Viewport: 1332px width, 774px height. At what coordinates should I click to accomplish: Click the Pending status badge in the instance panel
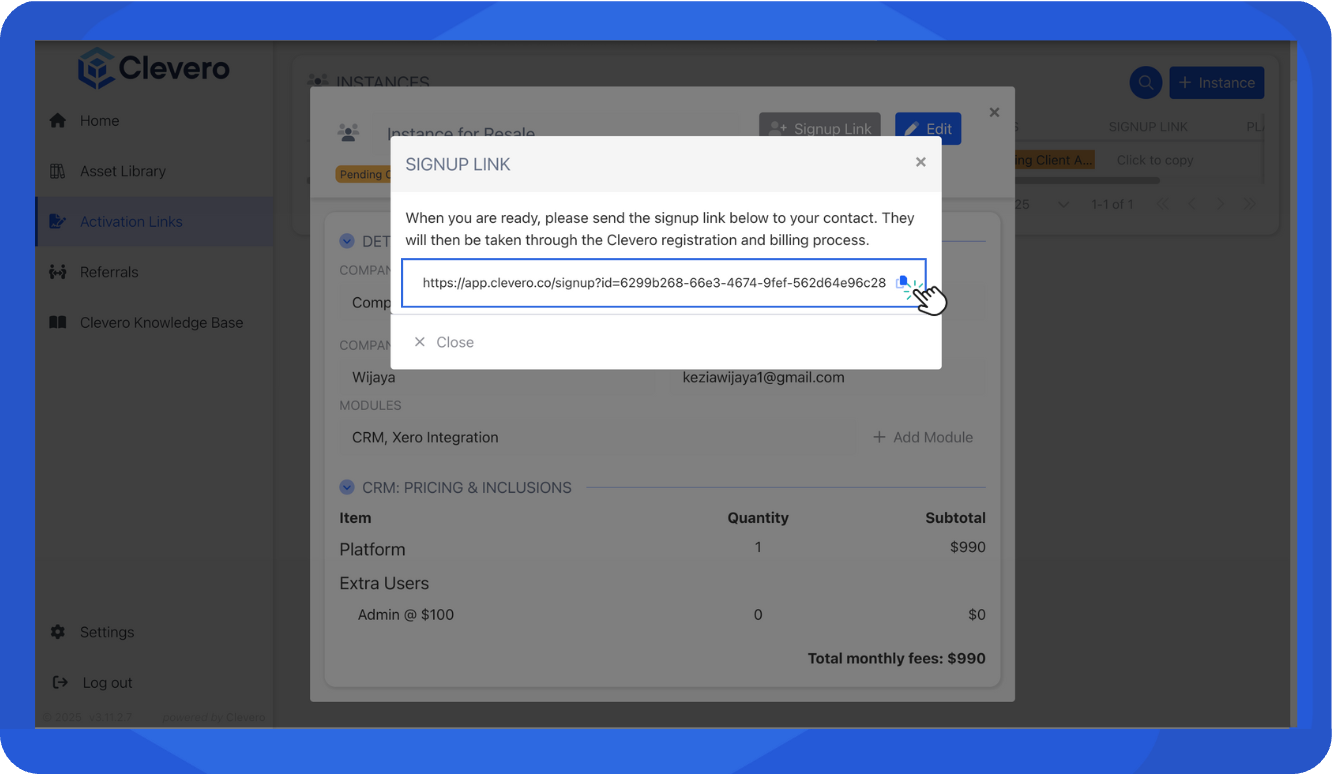pos(363,174)
